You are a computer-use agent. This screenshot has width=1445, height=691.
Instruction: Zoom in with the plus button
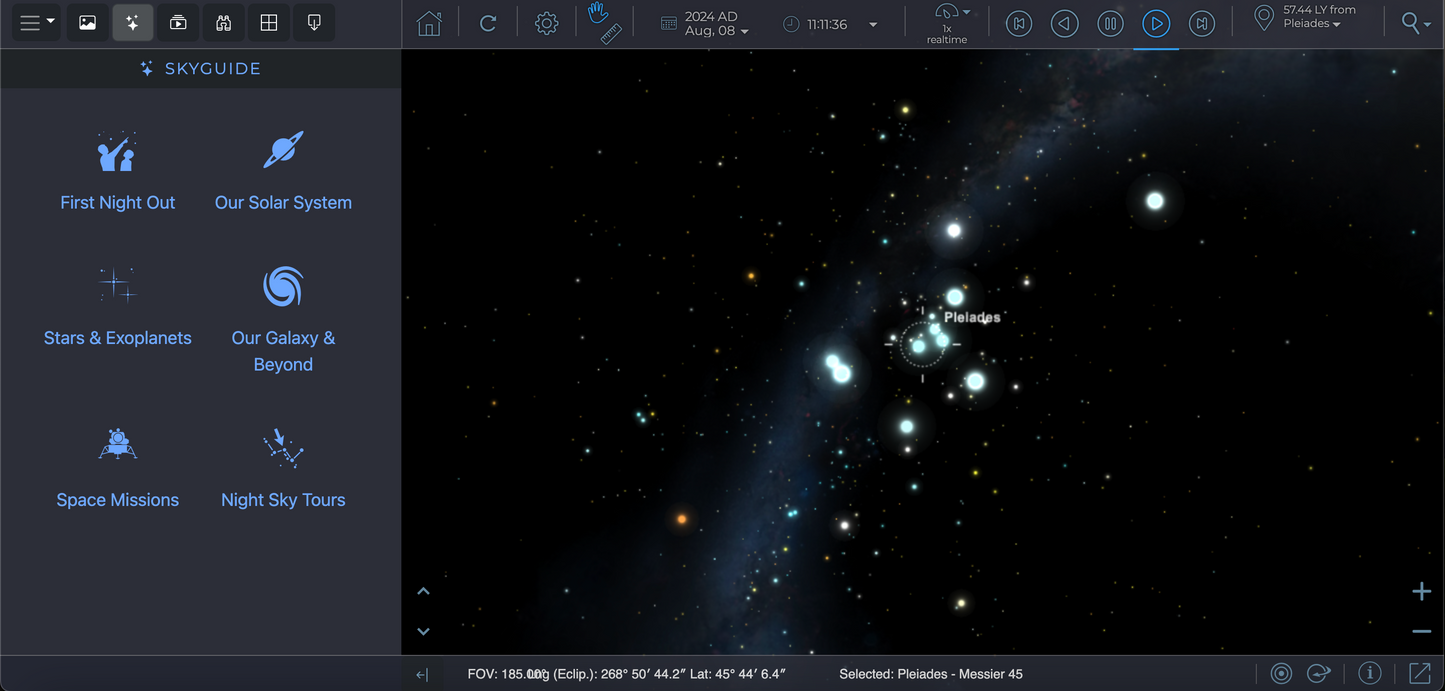pos(1421,592)
